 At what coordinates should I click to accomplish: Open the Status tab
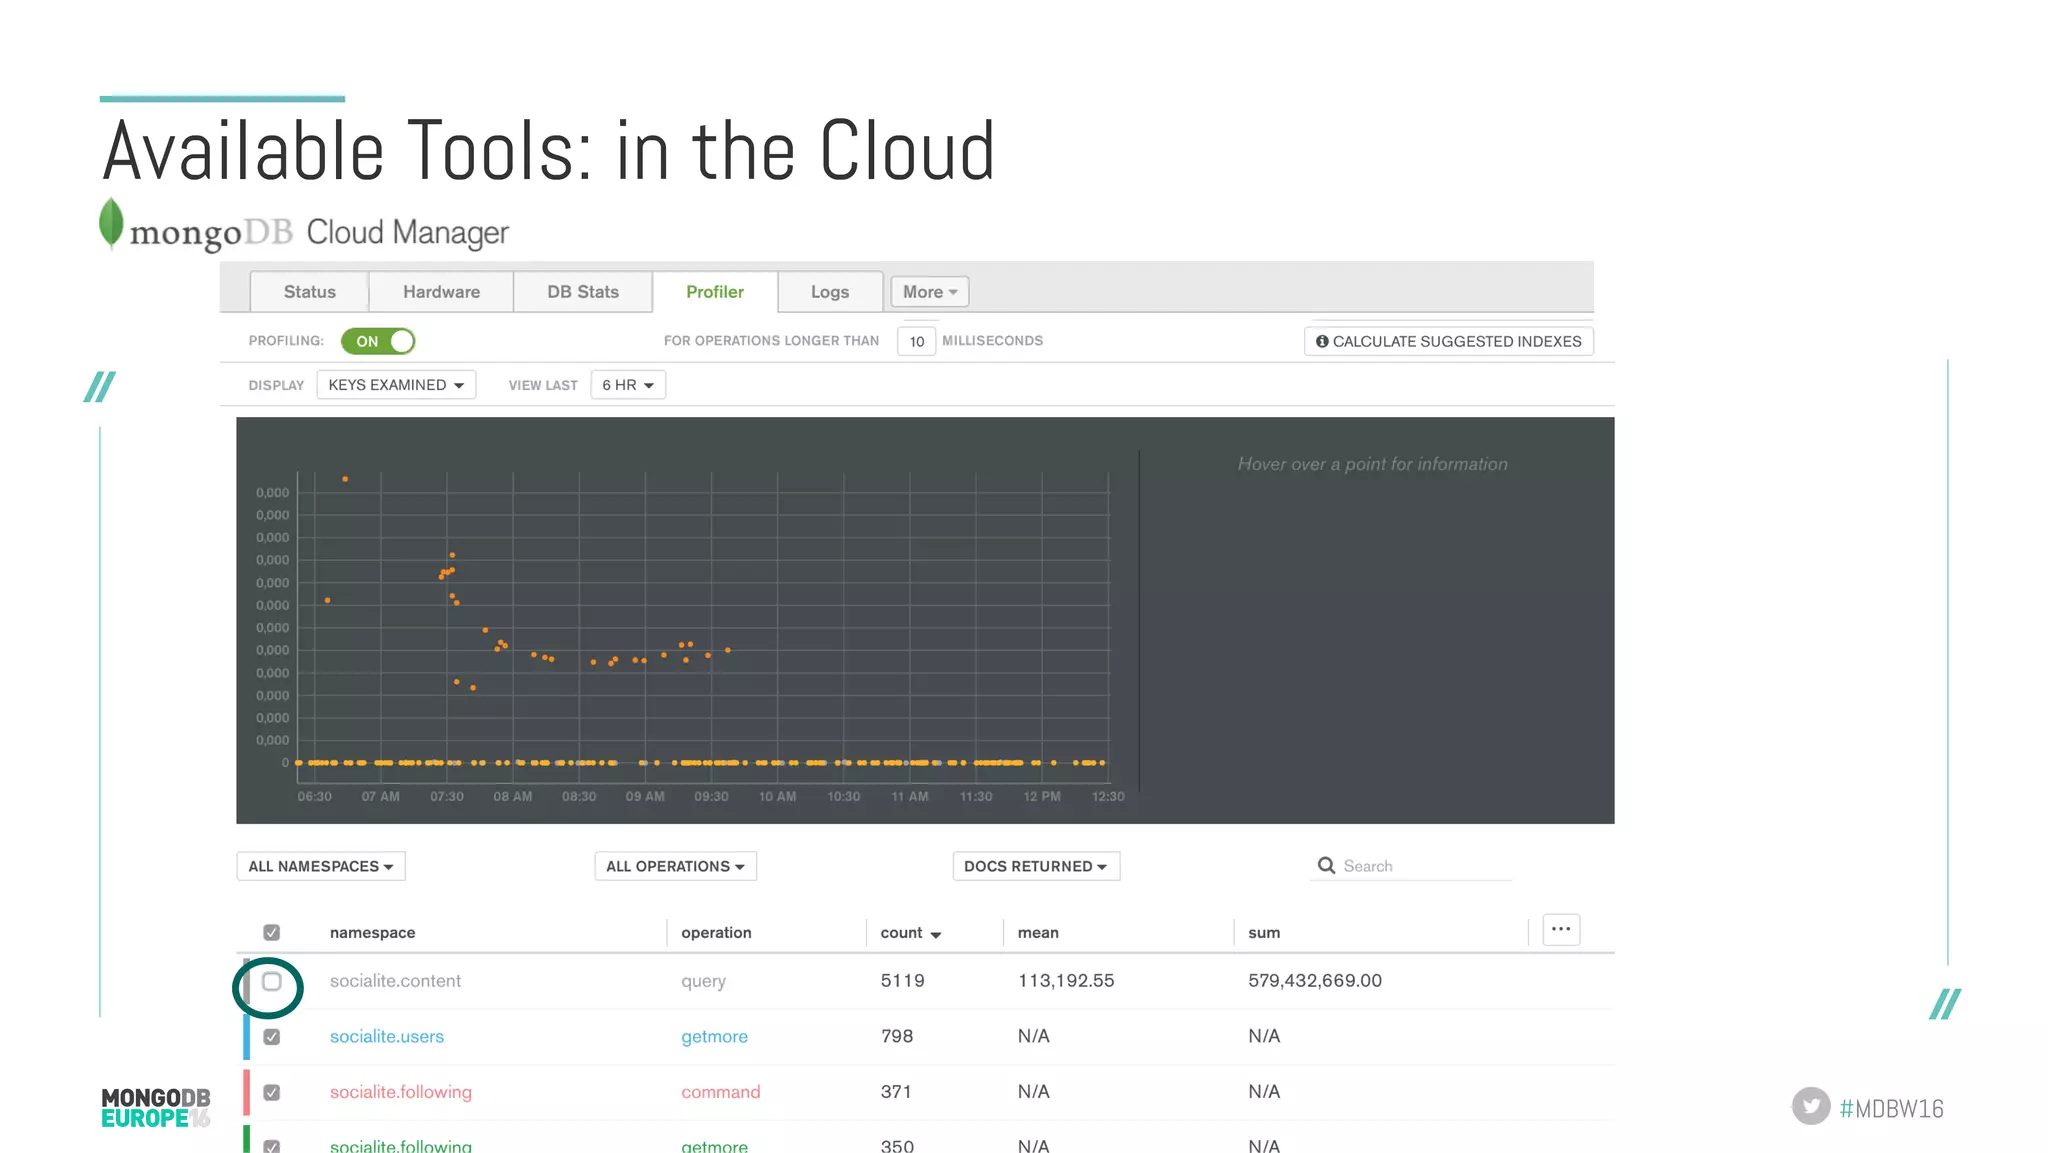(x=309, y=292)
